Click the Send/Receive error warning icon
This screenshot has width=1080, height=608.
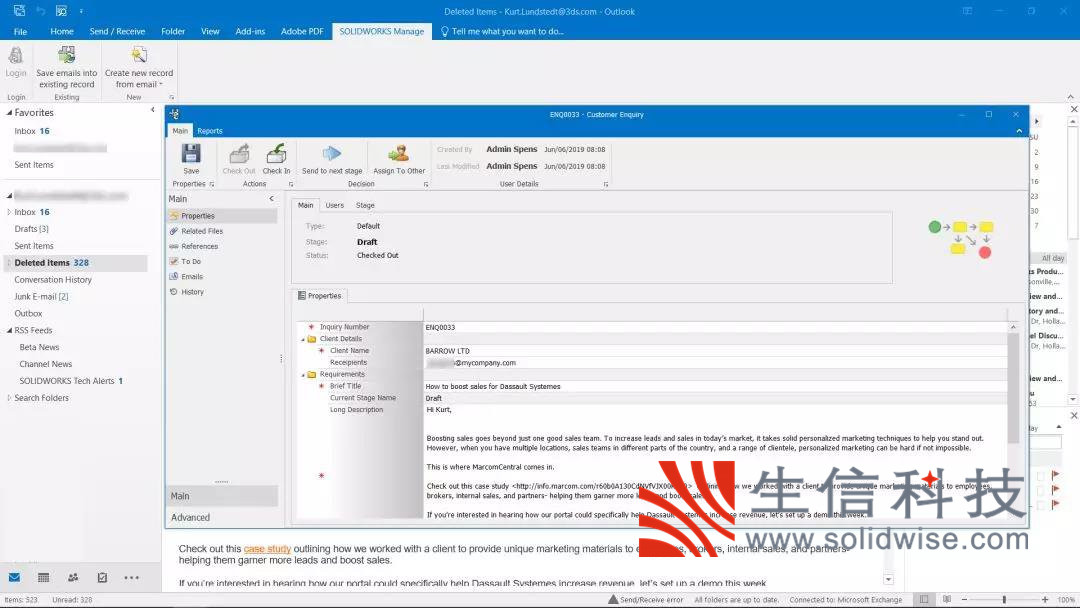point(613,600)
